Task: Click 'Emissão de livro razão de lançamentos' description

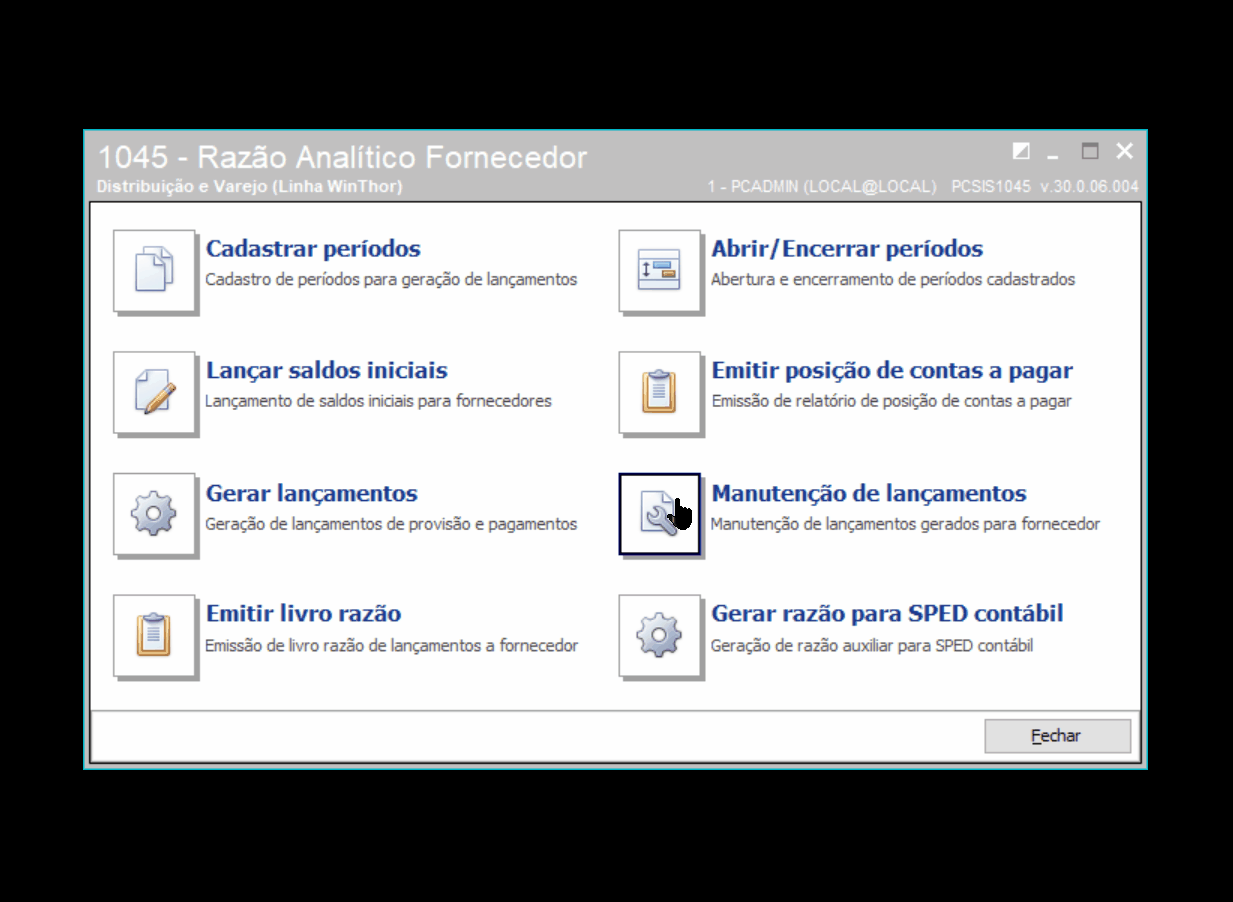Action: [392, 646]
